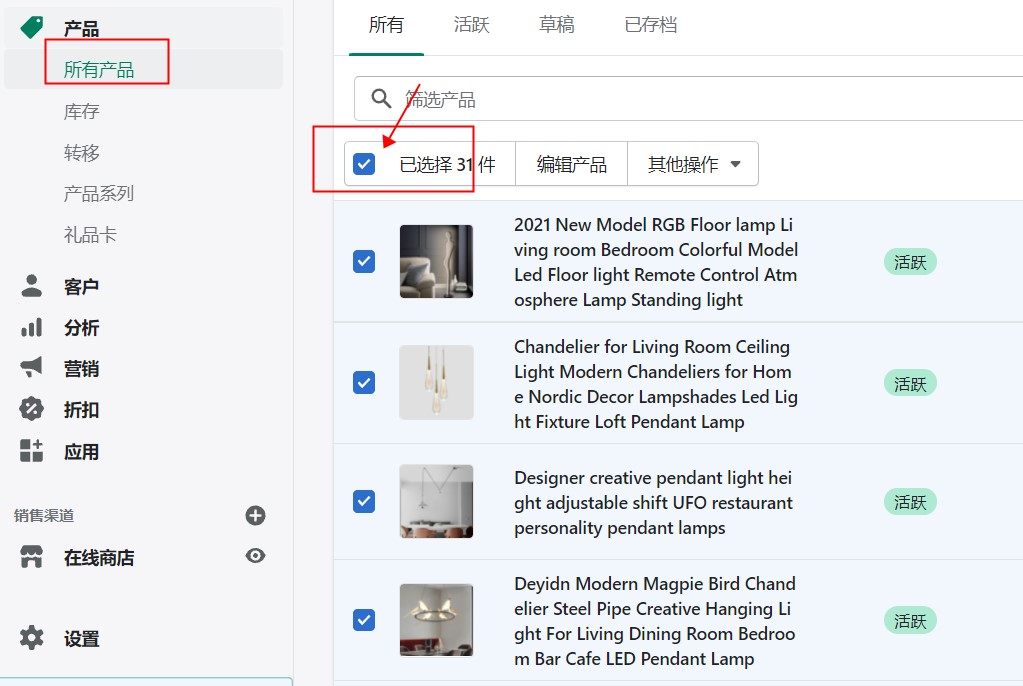This screenshot has height=686, width=1023.
Task: Click the Online Store storefront icon
Action: point(31,557)
